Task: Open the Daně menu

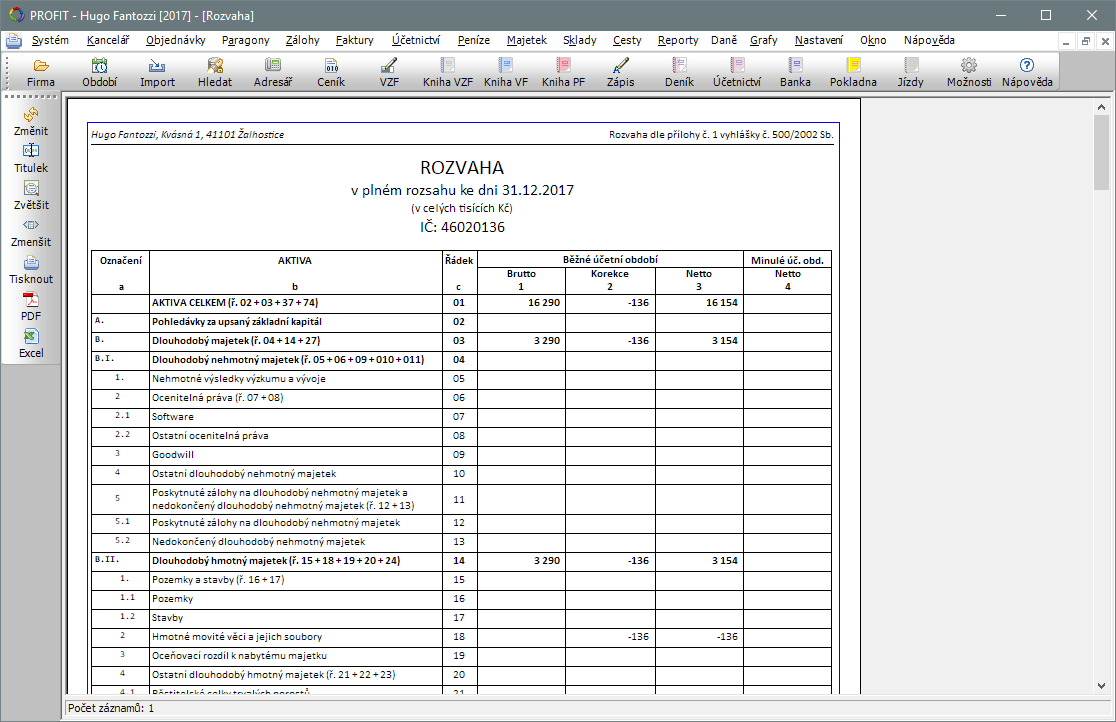Action: pyautogui.click(x=723, y=41)
